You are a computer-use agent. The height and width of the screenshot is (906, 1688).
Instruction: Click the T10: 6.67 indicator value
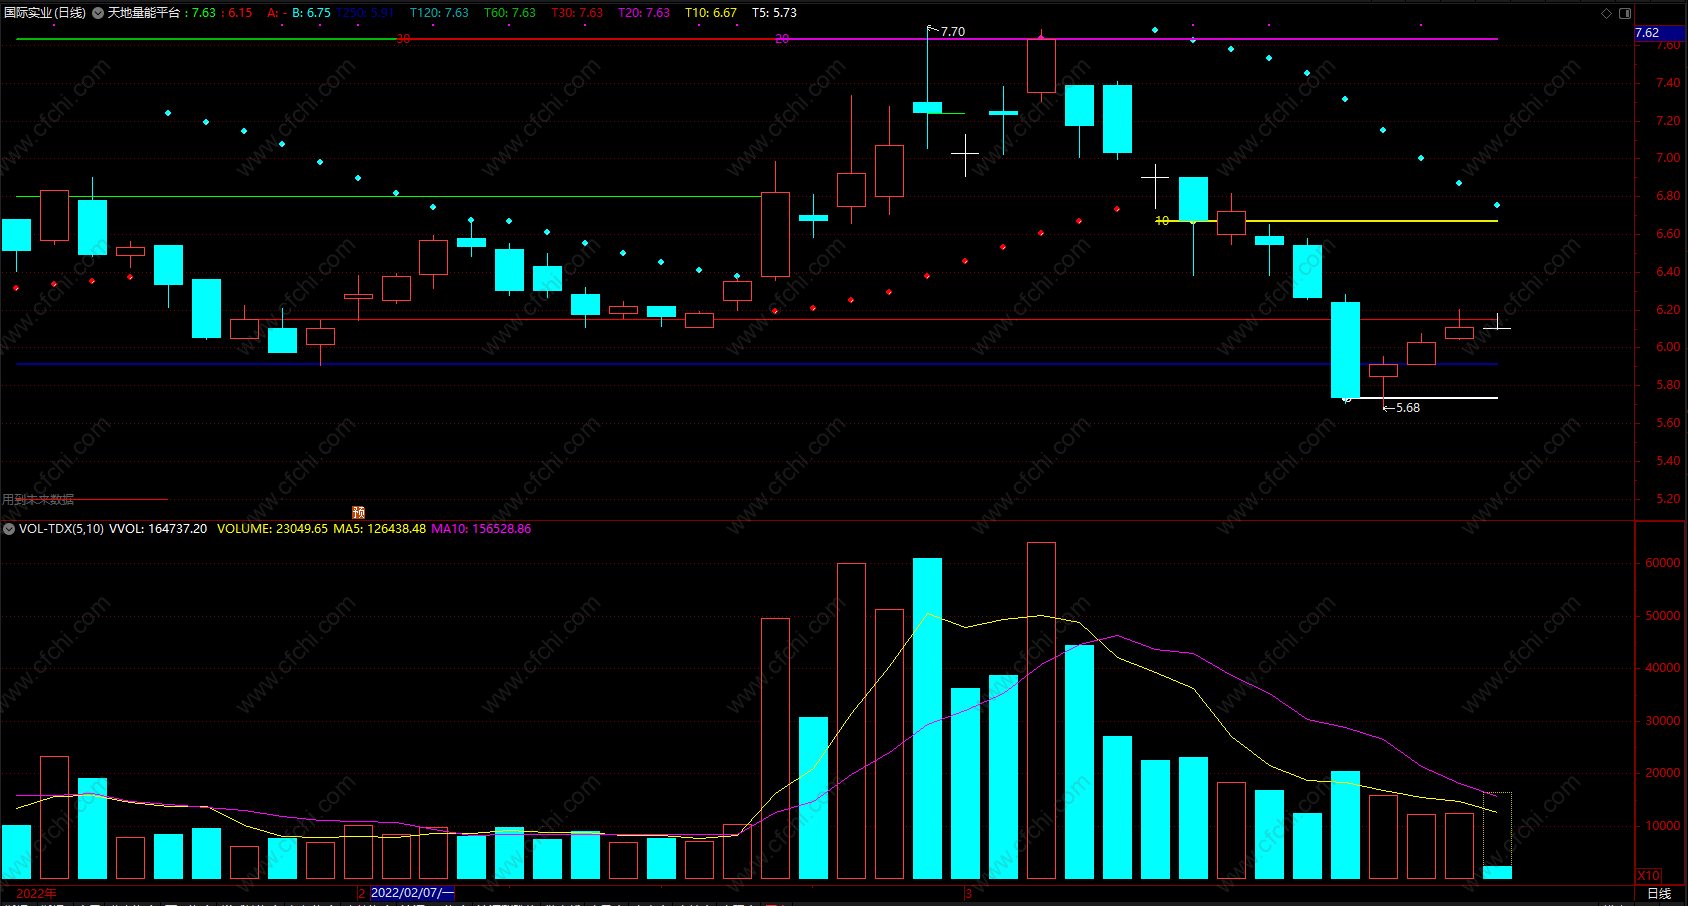(x=711, y=13)
